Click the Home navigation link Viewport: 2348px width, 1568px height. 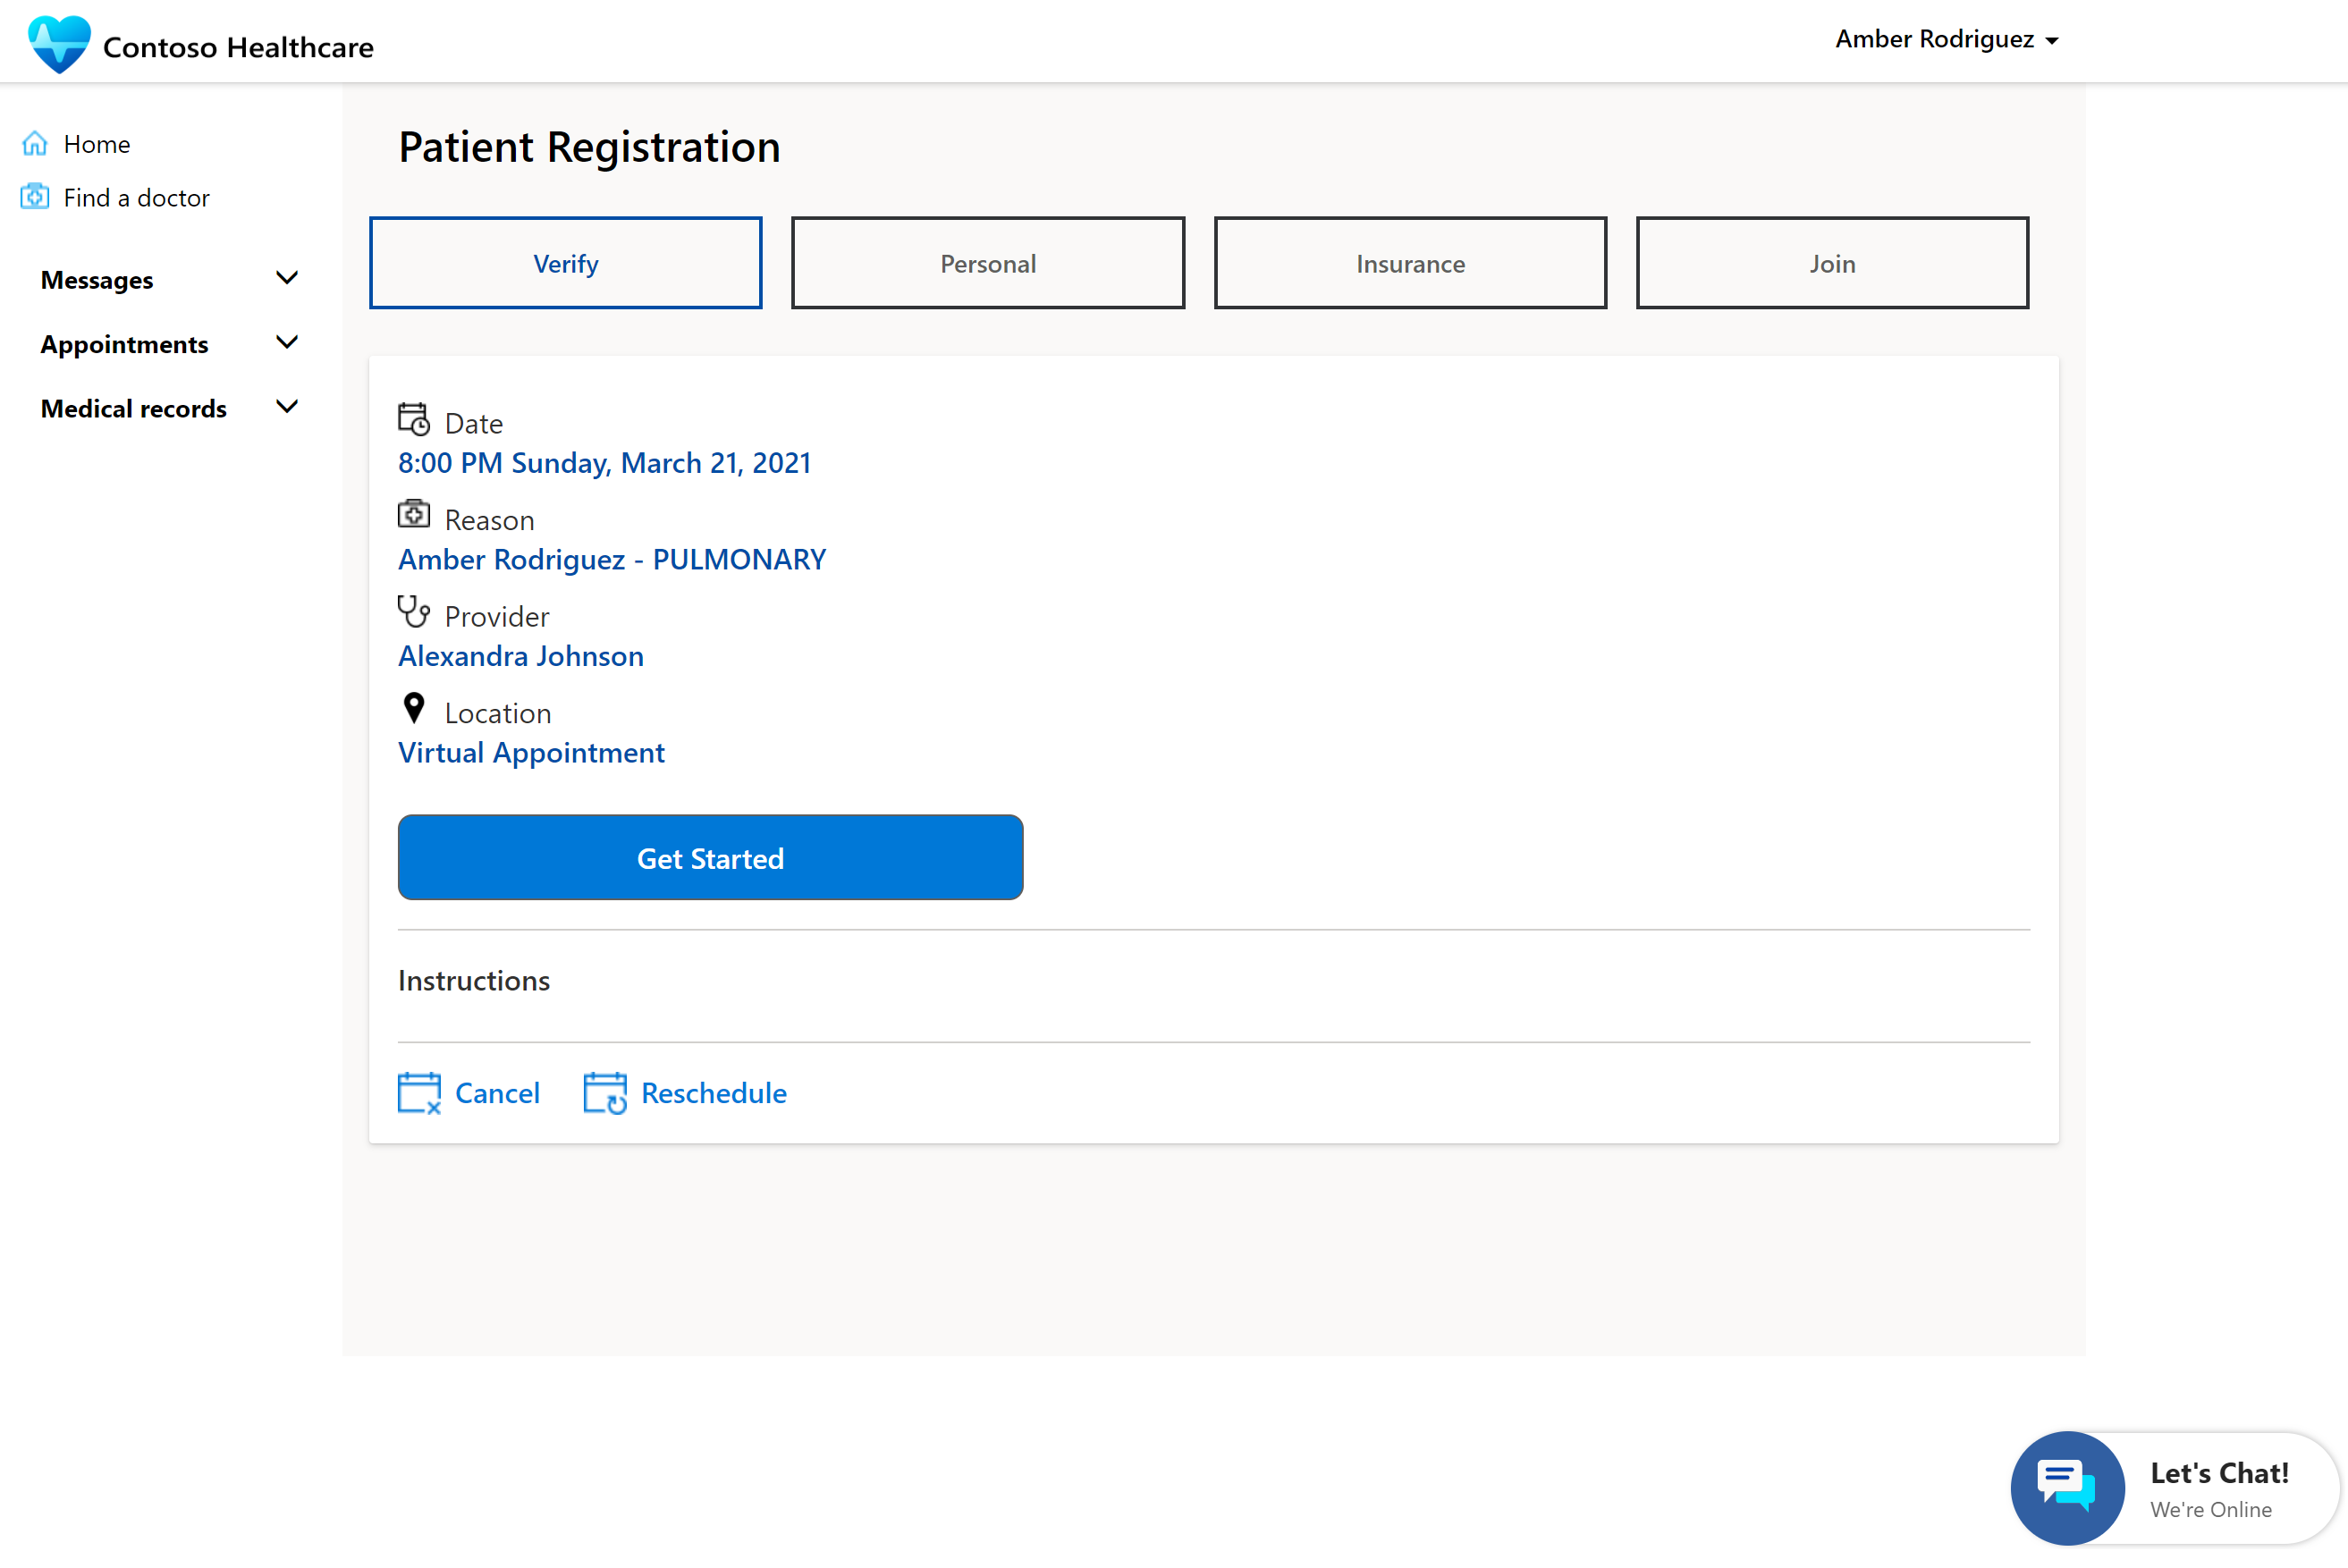tap(97, 144)
